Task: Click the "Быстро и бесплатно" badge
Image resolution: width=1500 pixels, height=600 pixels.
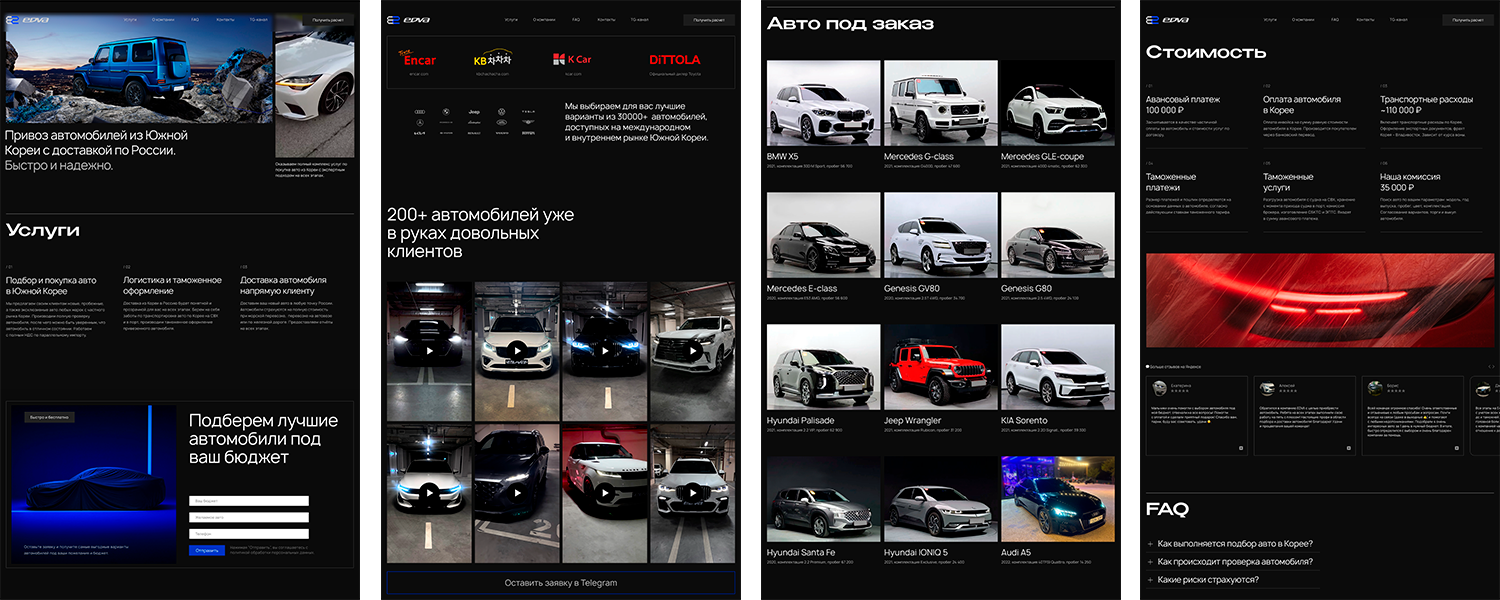Action: [51, 417]
